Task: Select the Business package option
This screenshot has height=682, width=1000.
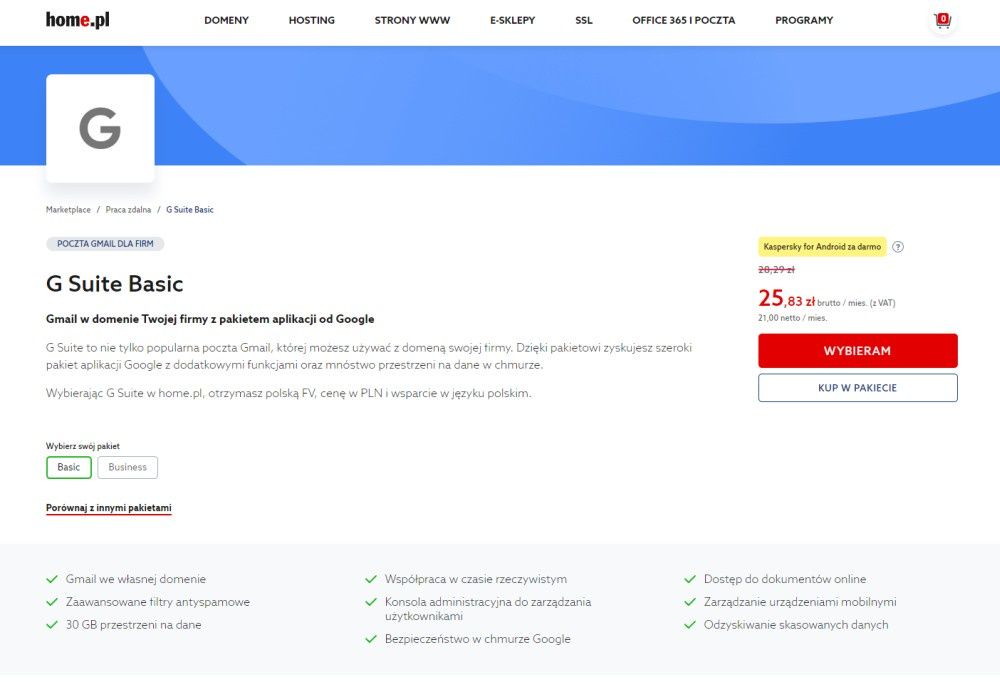Action: [x=128, y=467]
